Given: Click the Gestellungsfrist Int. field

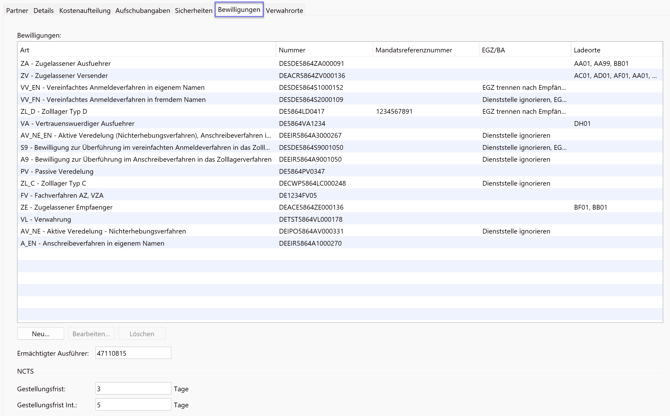Looking at the screenshot, I should (133, 405).
